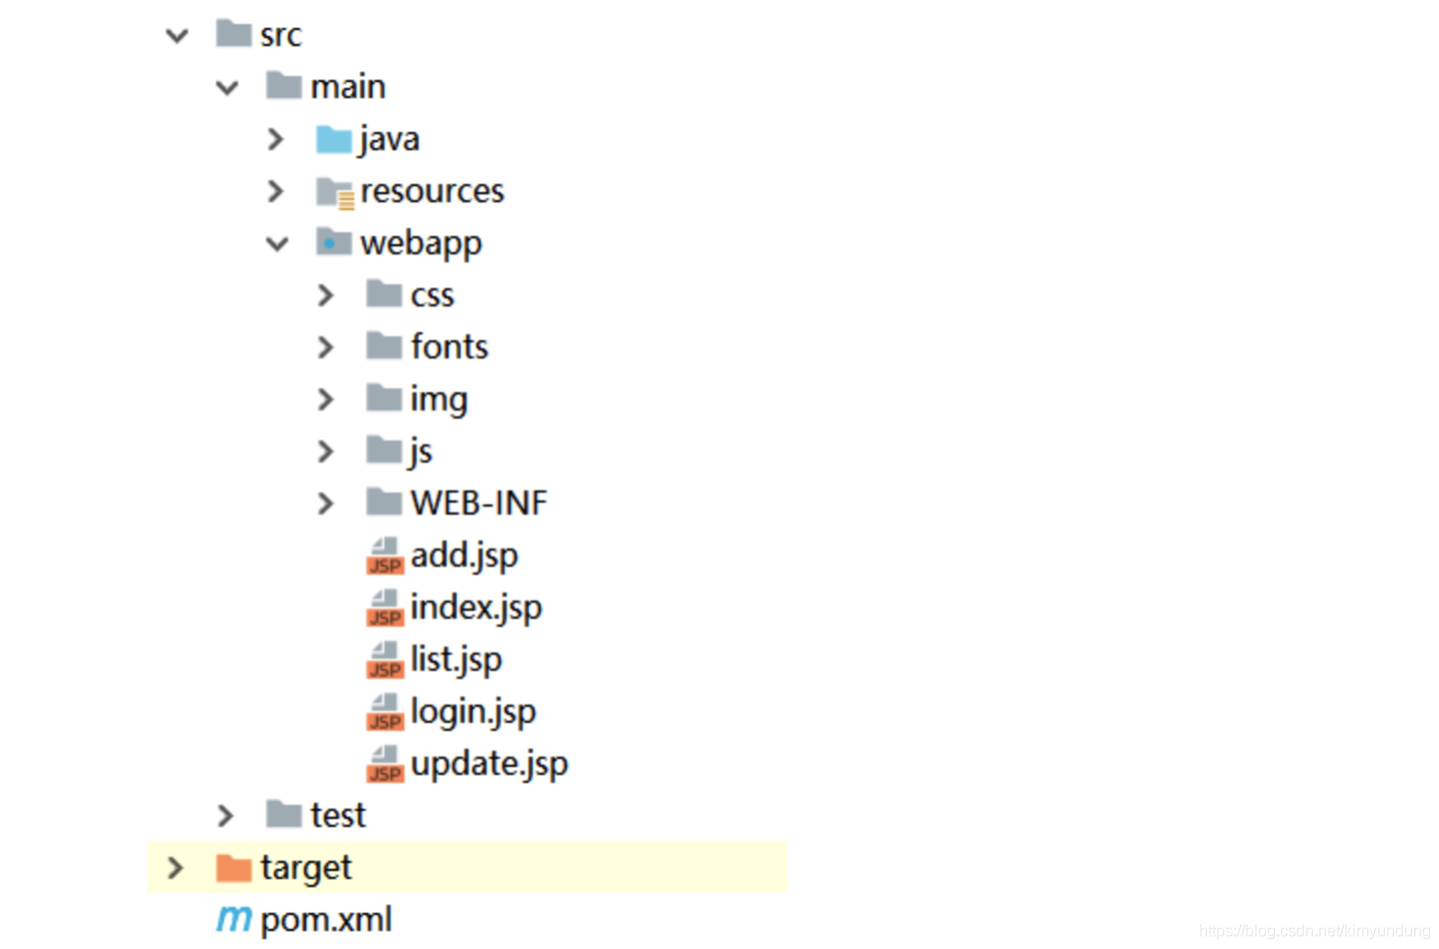Select the 'add.jsp' file name

pos(464,556)
